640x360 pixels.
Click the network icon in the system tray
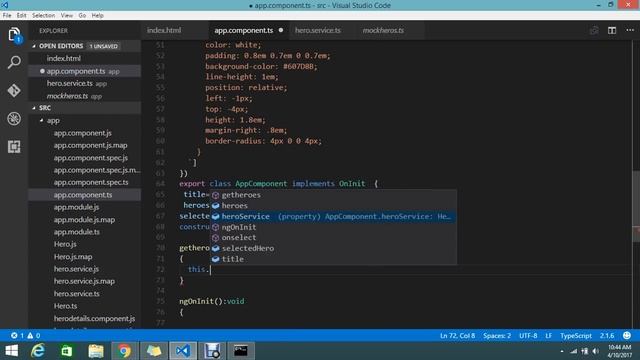point(573,351)
